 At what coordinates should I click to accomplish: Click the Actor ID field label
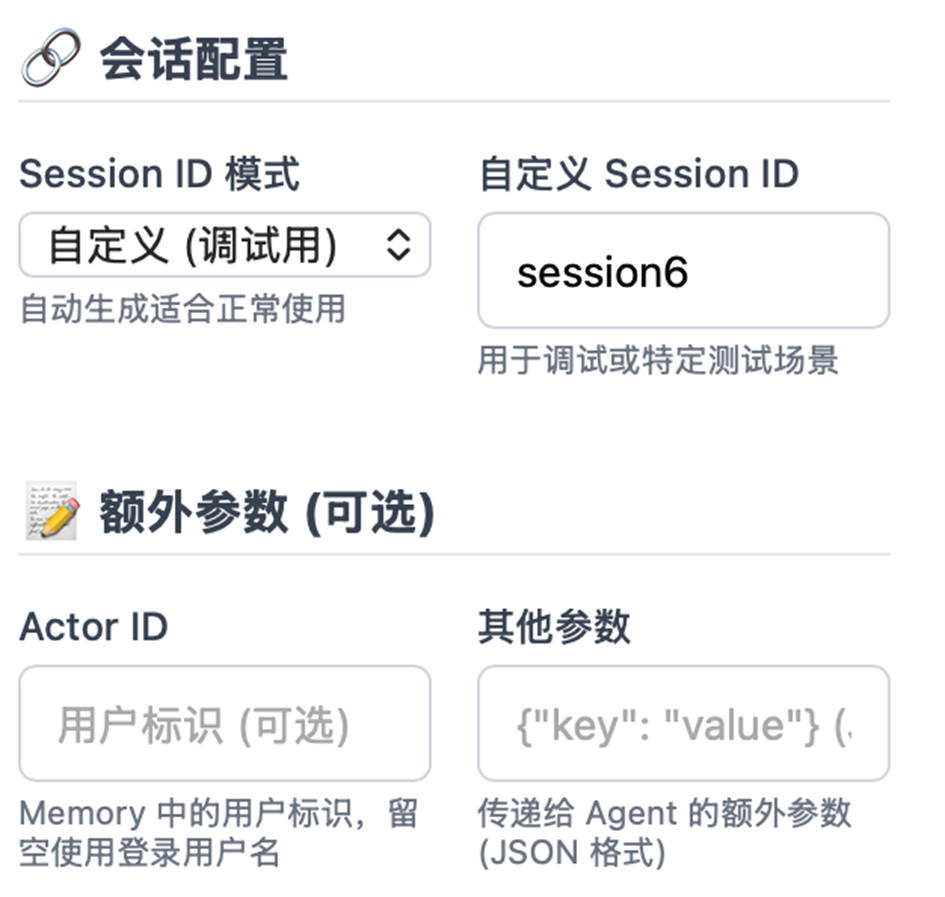pos(93,627)
